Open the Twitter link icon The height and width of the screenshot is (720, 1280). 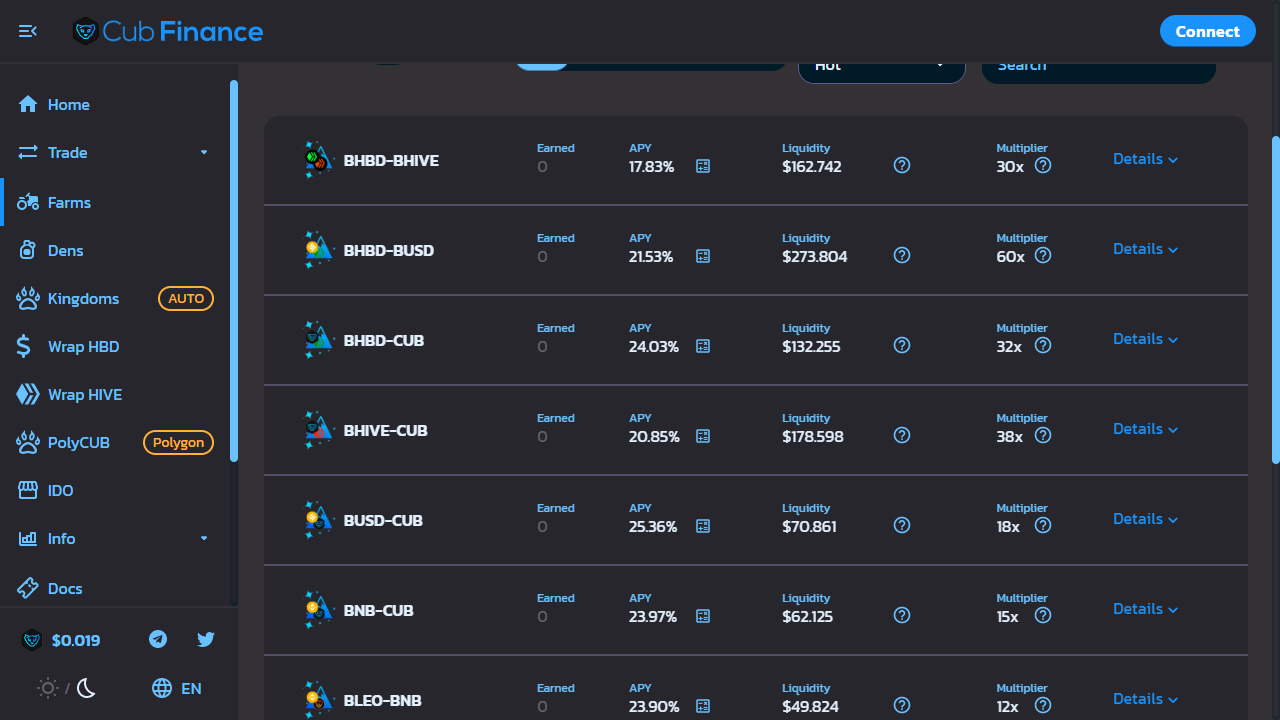coord(206,639)
